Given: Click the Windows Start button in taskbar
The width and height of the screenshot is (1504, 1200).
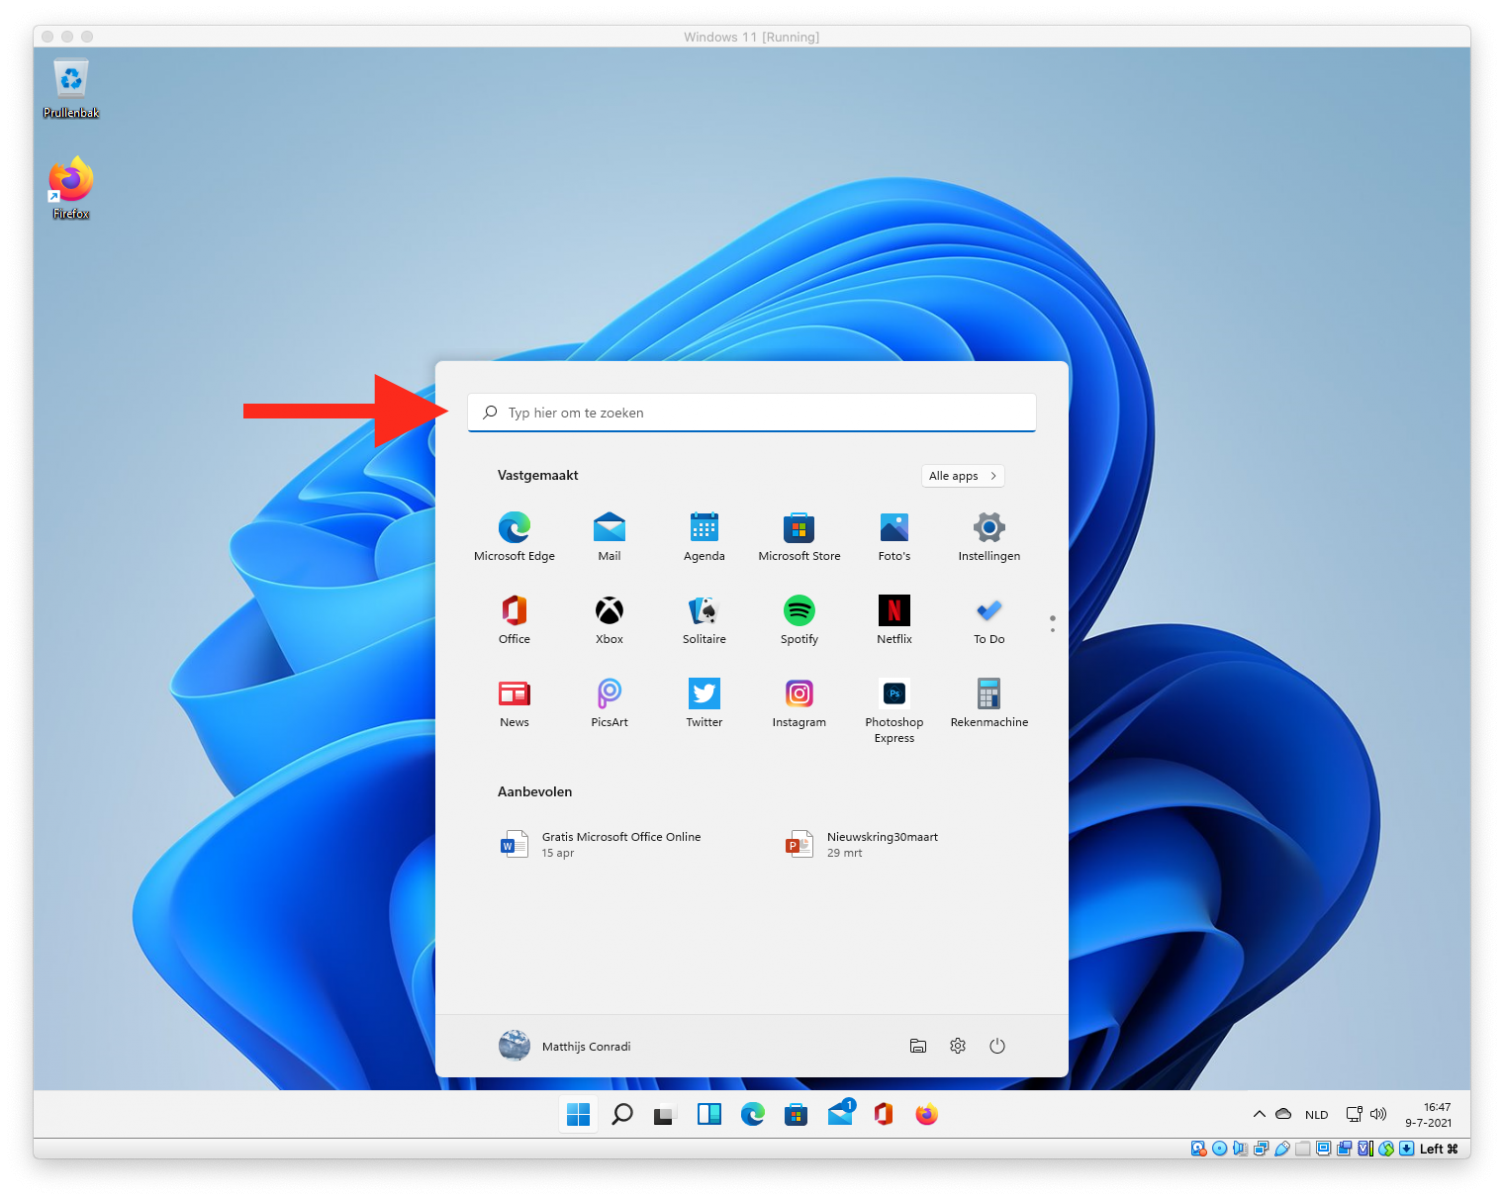Looking at the screenshot, I should point(578,1114).
